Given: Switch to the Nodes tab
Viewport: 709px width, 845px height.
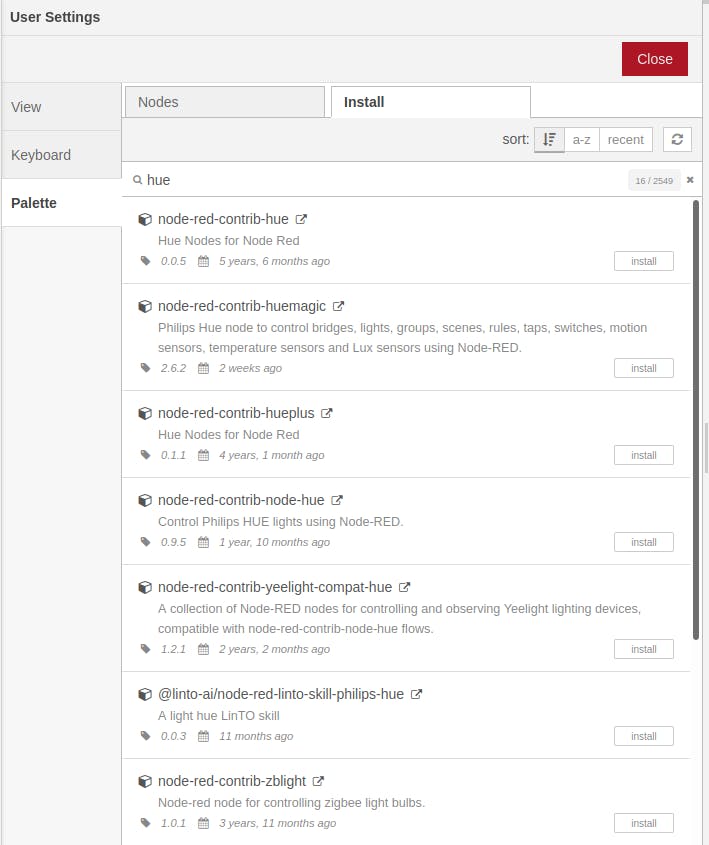Looking at the screenshot, I should tap(225, 102).
